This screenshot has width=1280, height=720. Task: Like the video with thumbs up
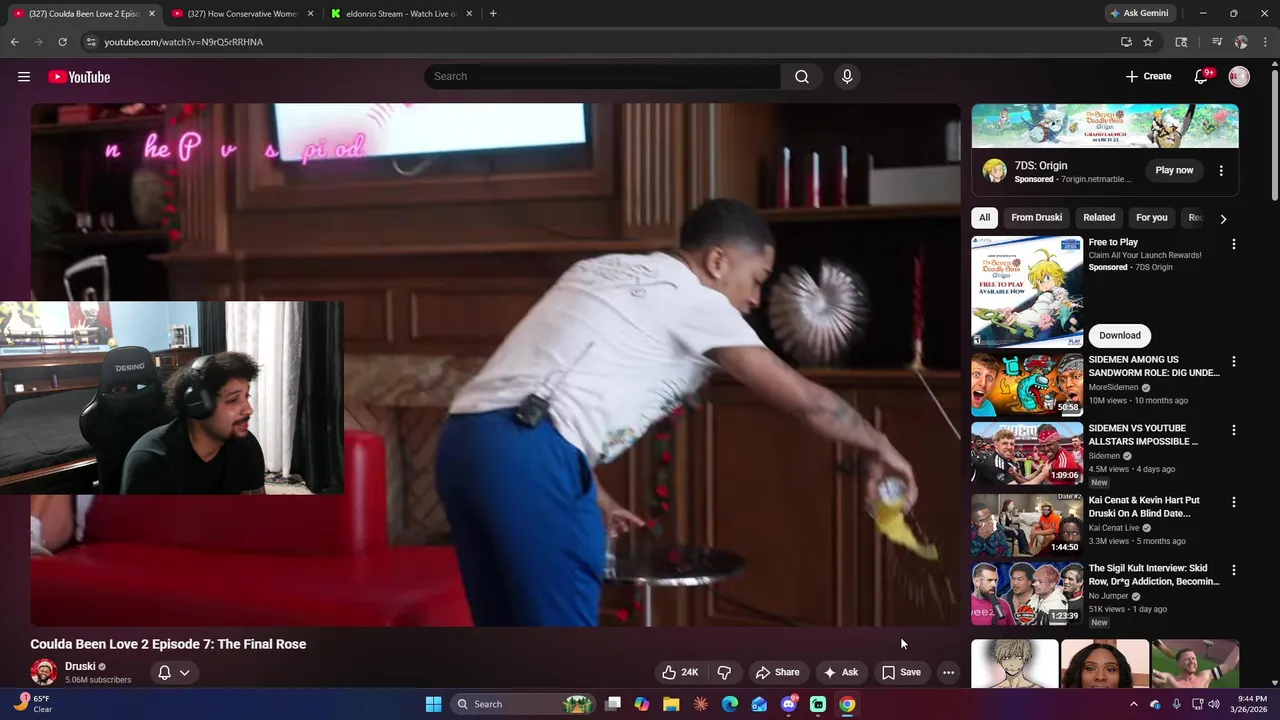[680, 672]
